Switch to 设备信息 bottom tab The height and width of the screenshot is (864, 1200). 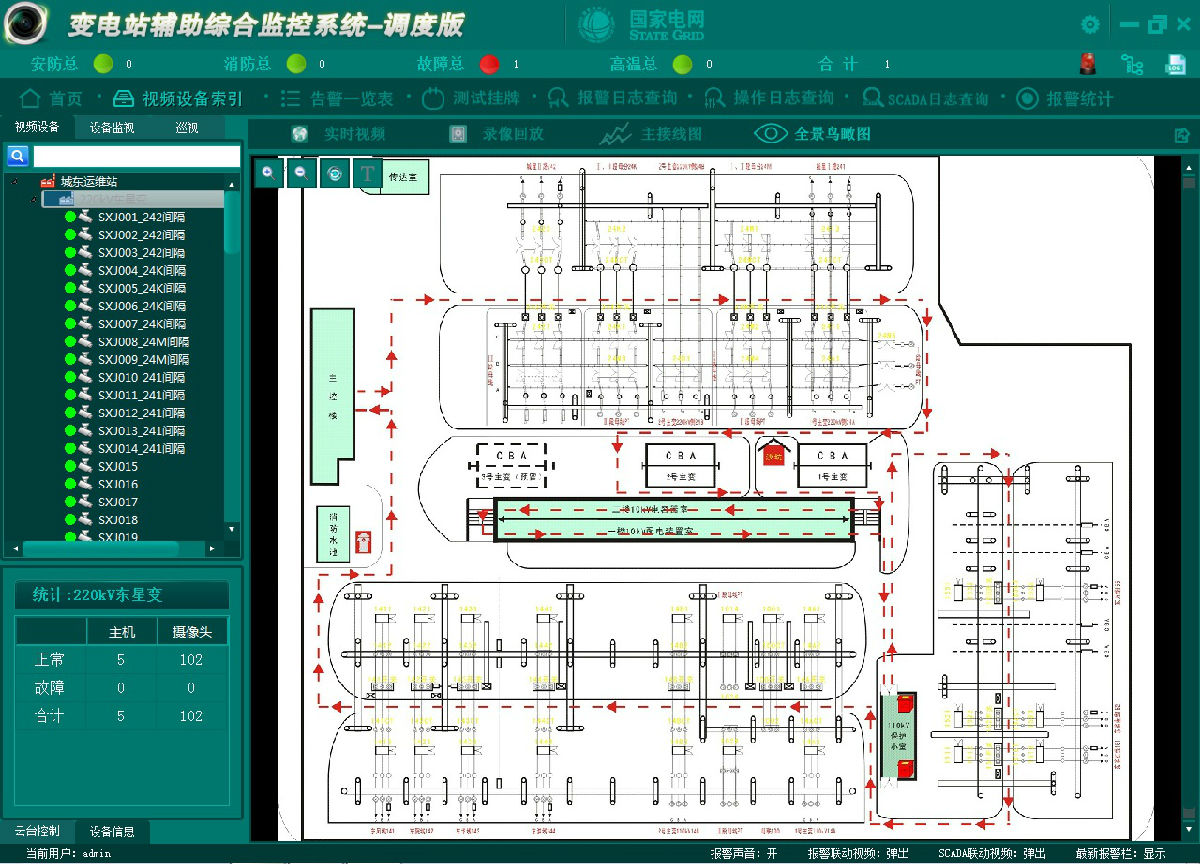click(x=111, y=831)
